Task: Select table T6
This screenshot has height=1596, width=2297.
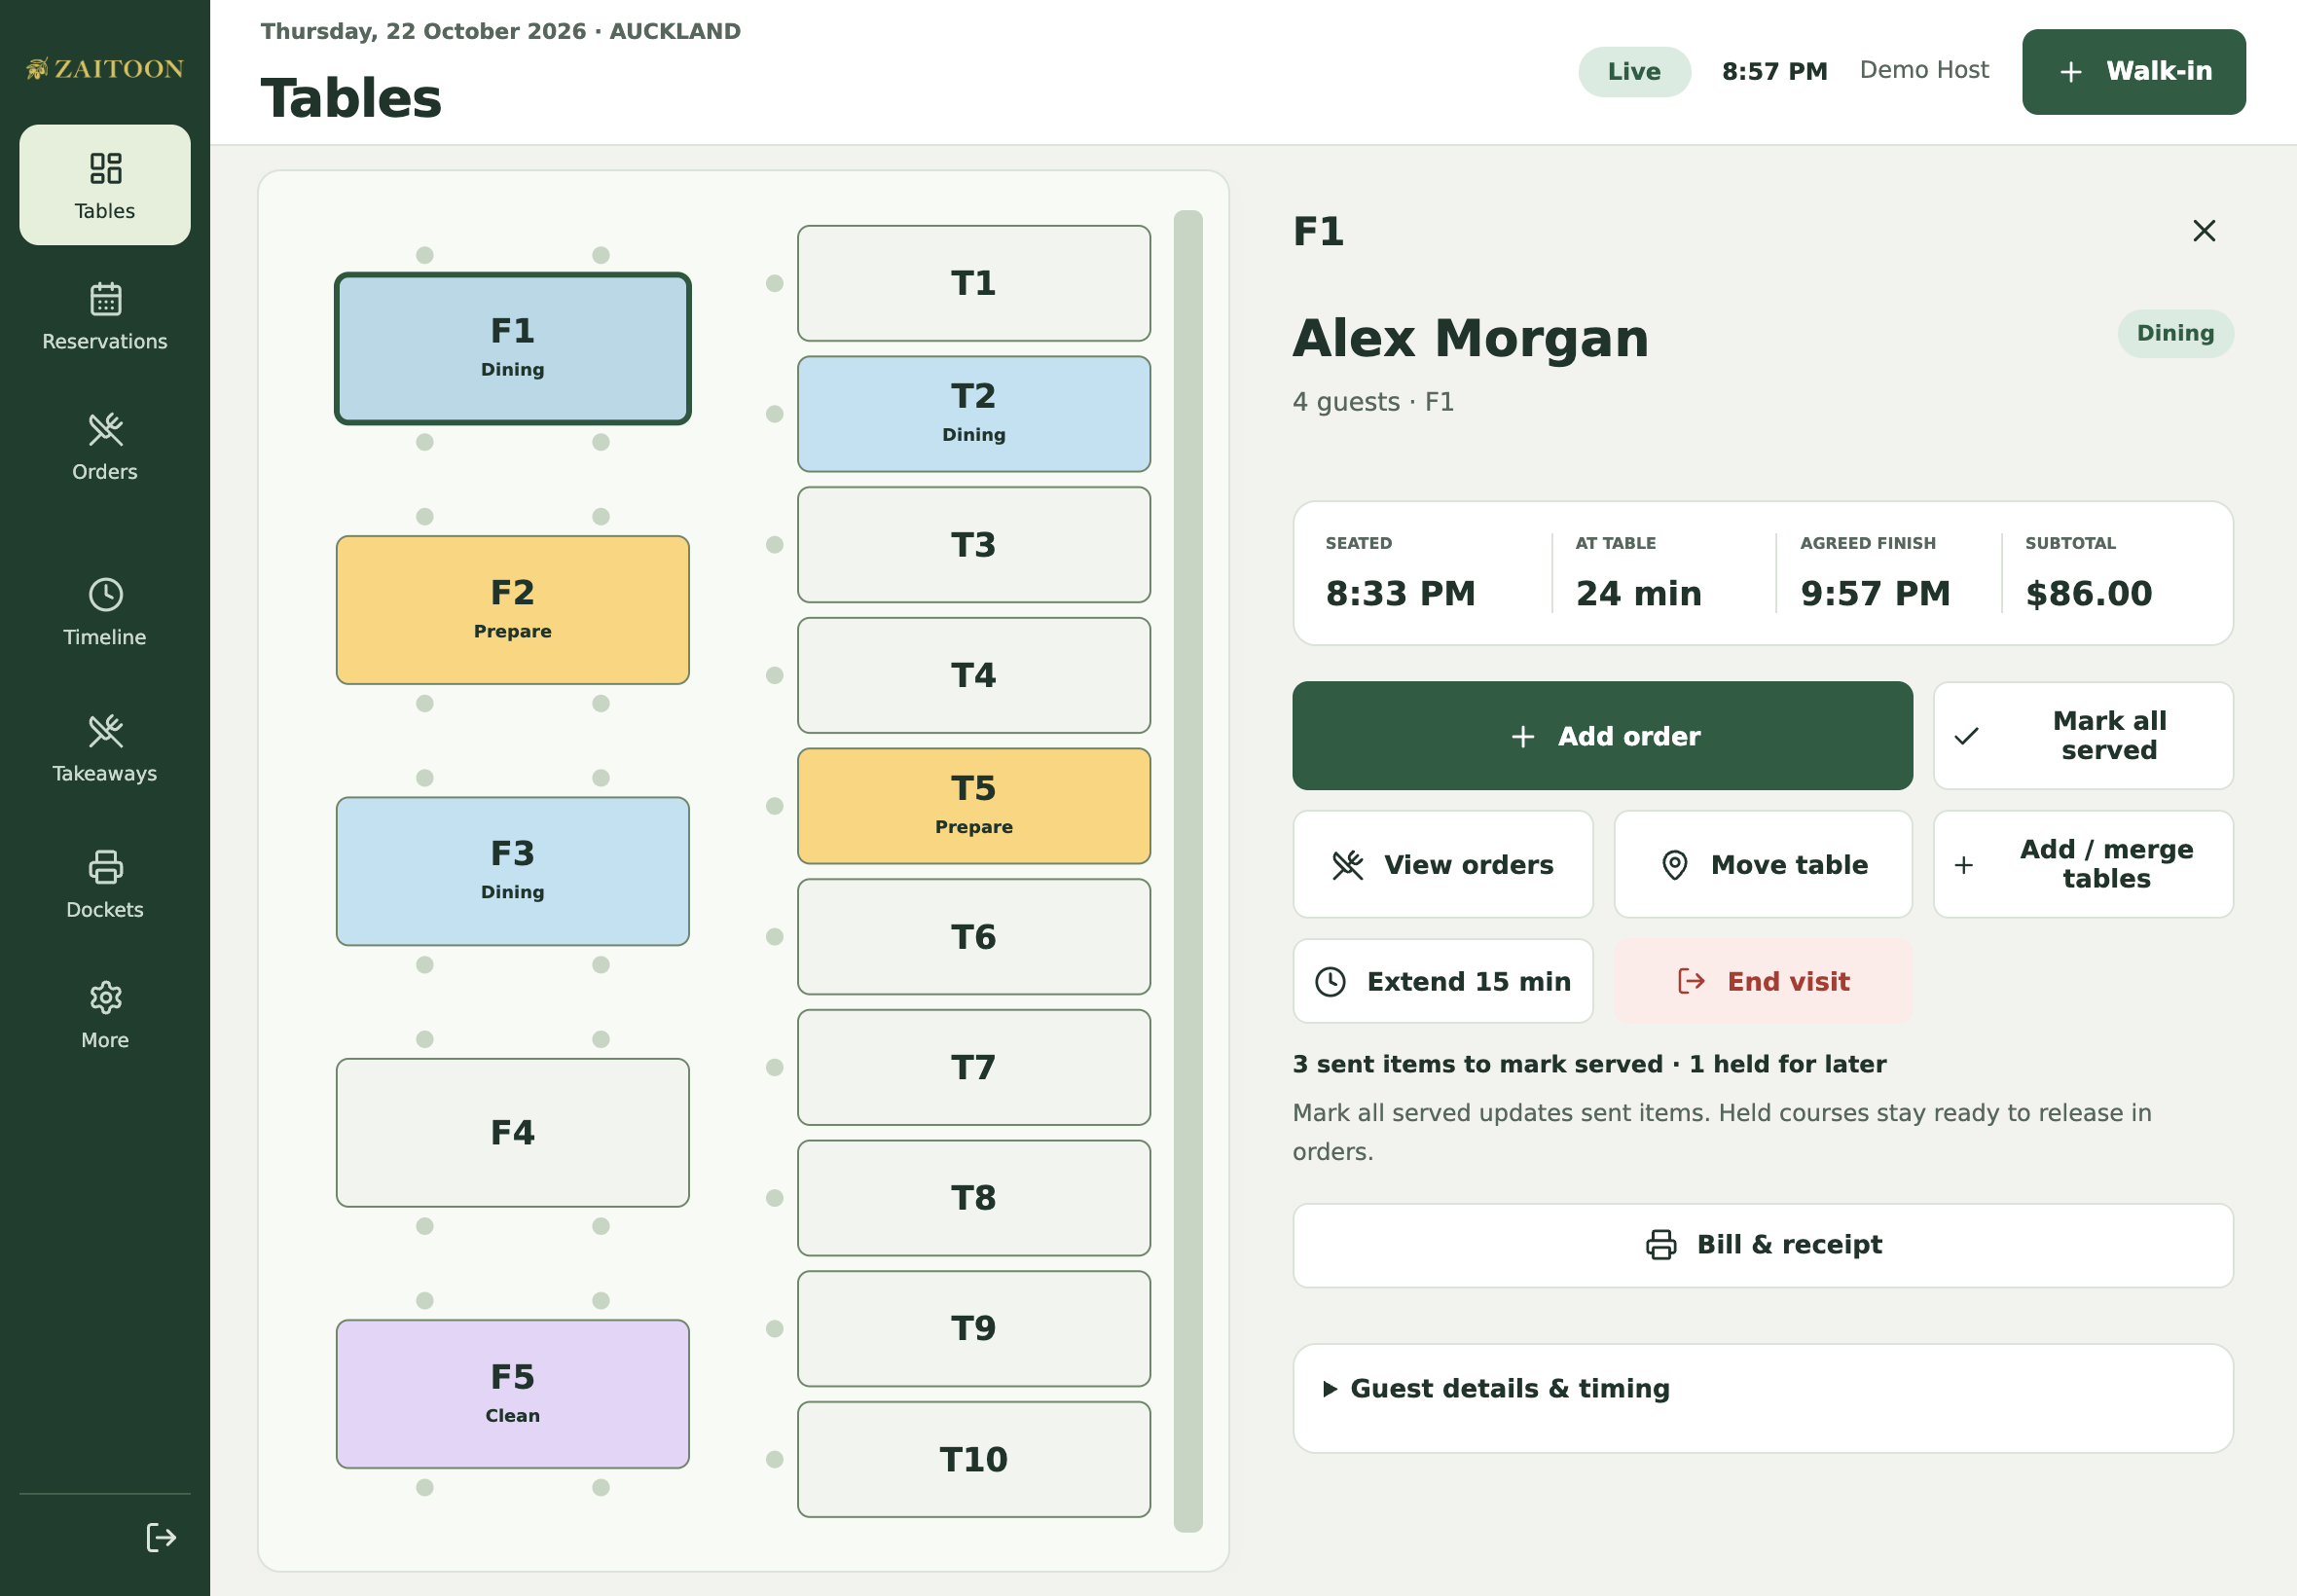Action: (x=973, y=937)
